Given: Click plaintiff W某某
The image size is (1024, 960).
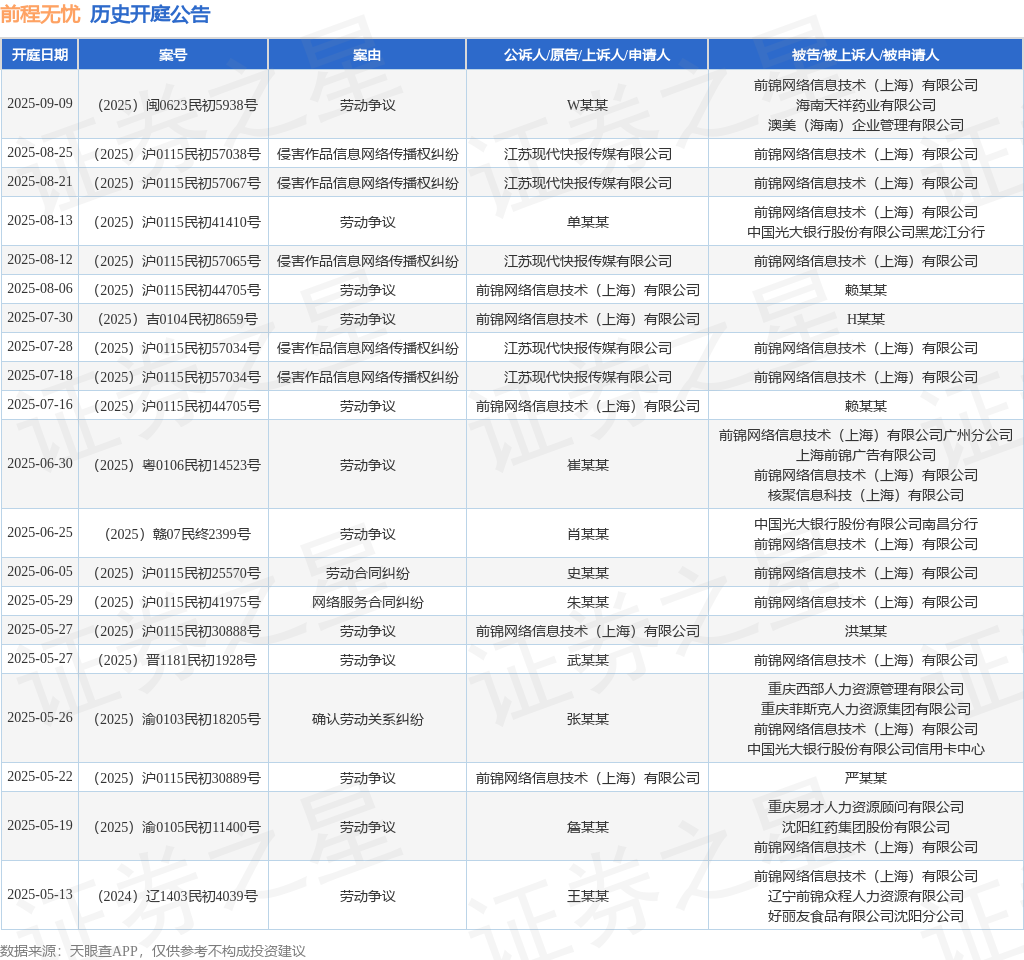Looking at the screenshot, I should tap(587, 105).
